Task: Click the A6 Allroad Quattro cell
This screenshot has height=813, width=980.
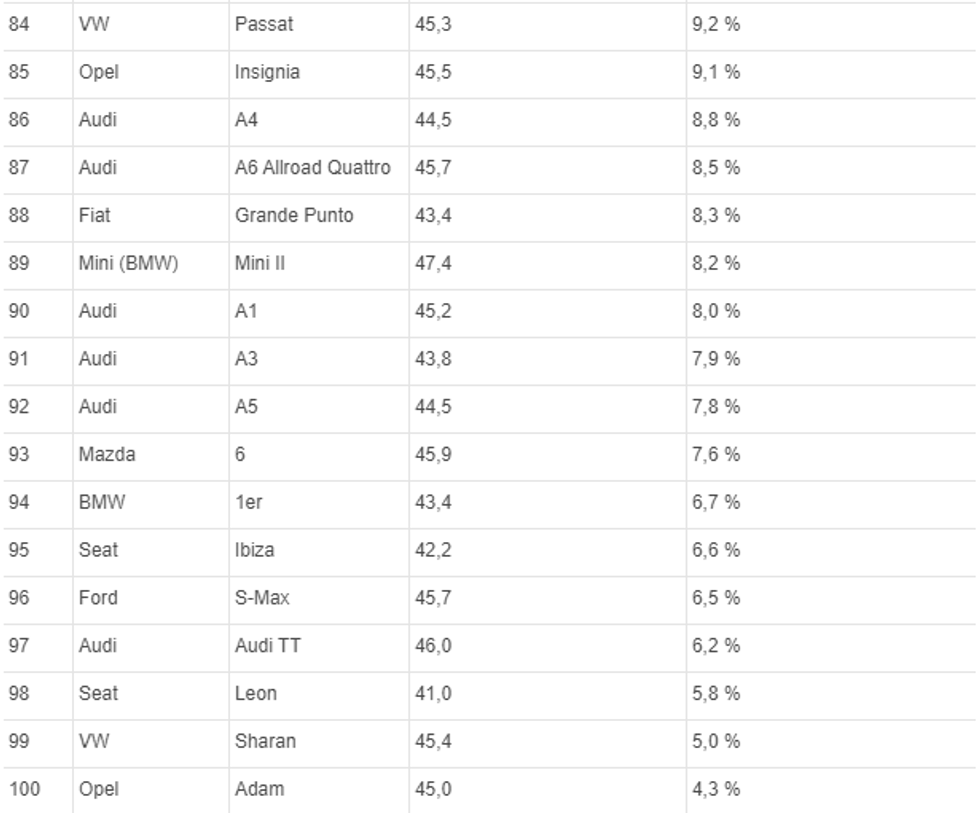Action: click(312, 168)
